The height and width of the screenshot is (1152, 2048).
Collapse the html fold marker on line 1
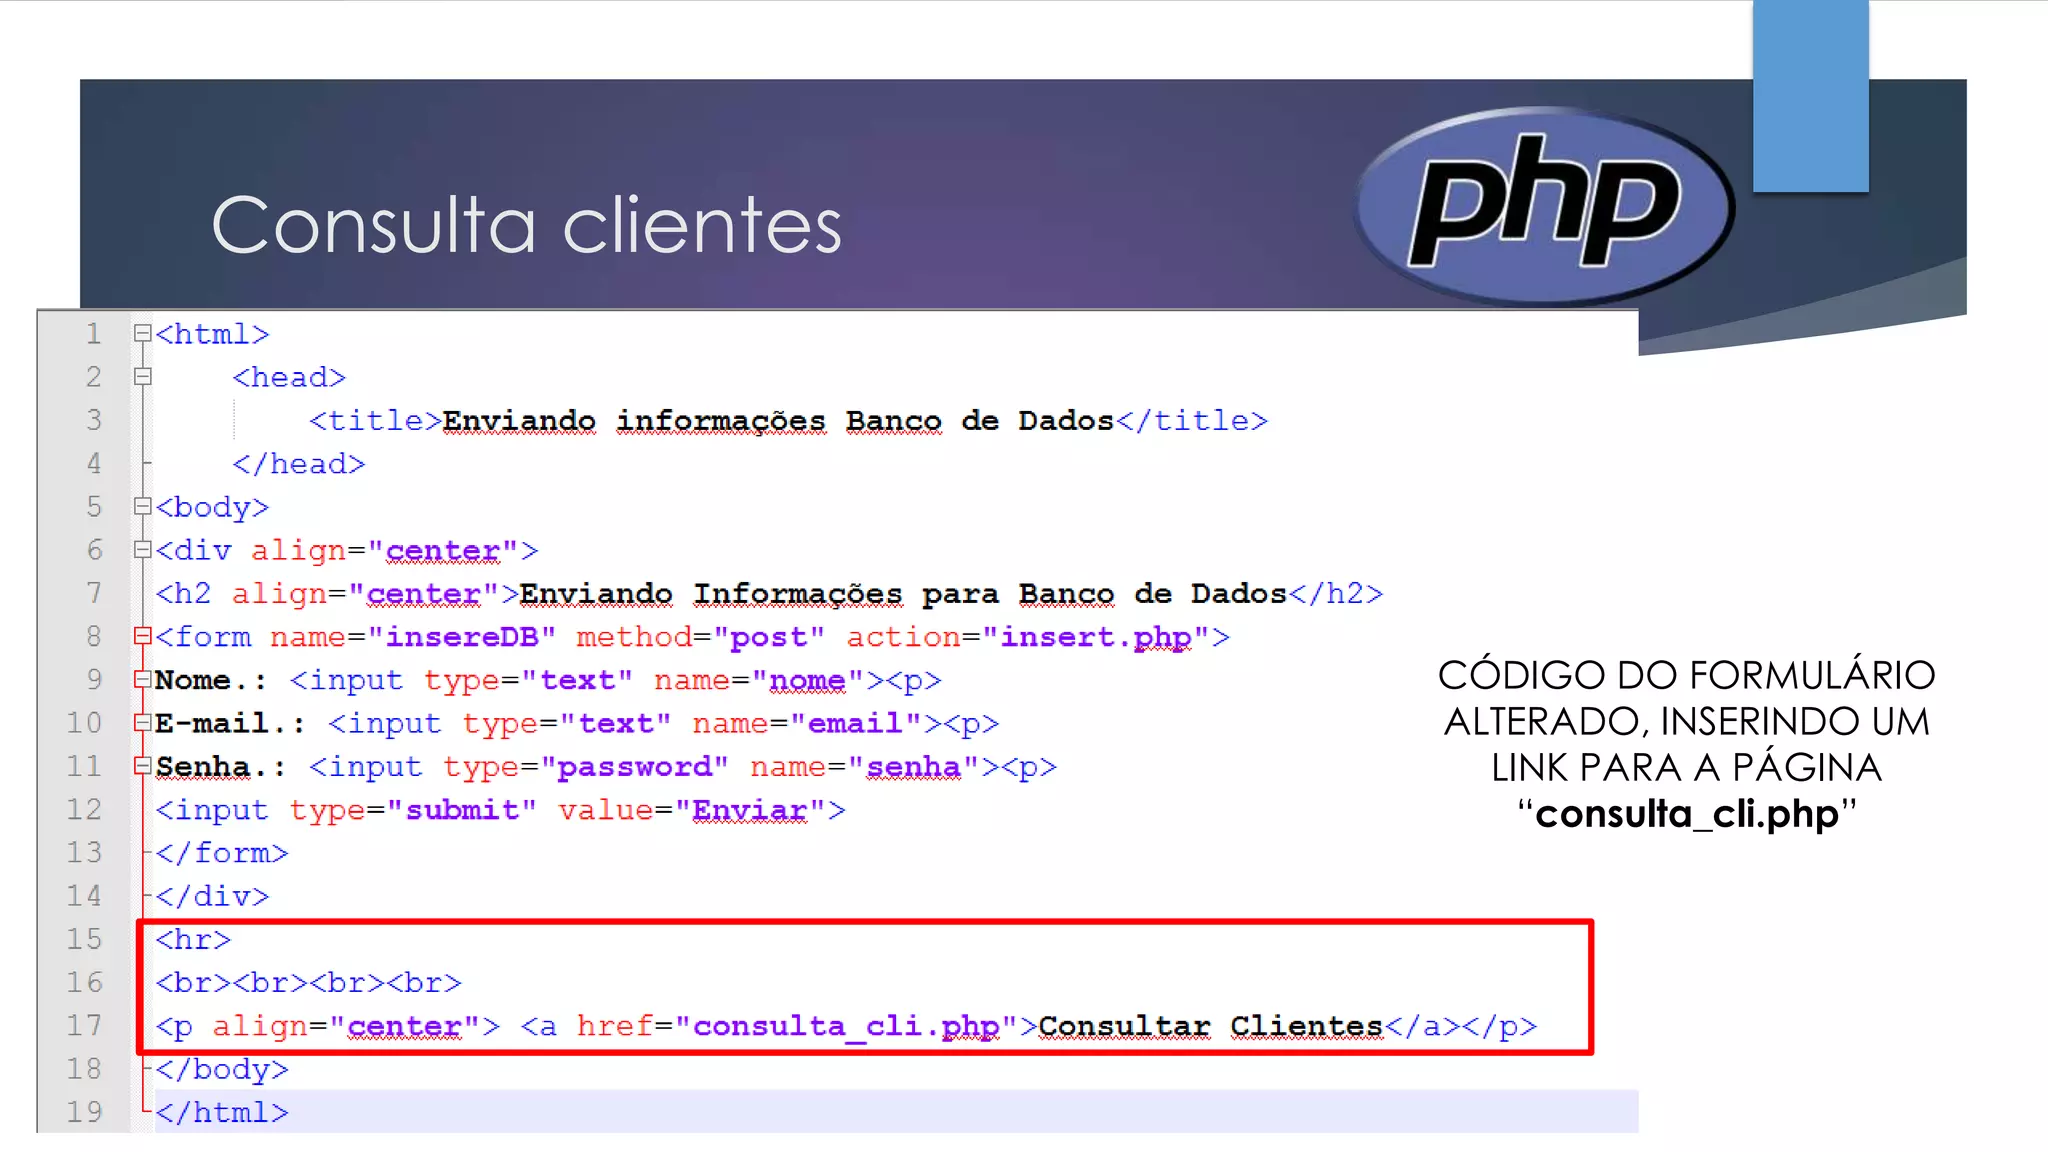[x=142, y=333]
